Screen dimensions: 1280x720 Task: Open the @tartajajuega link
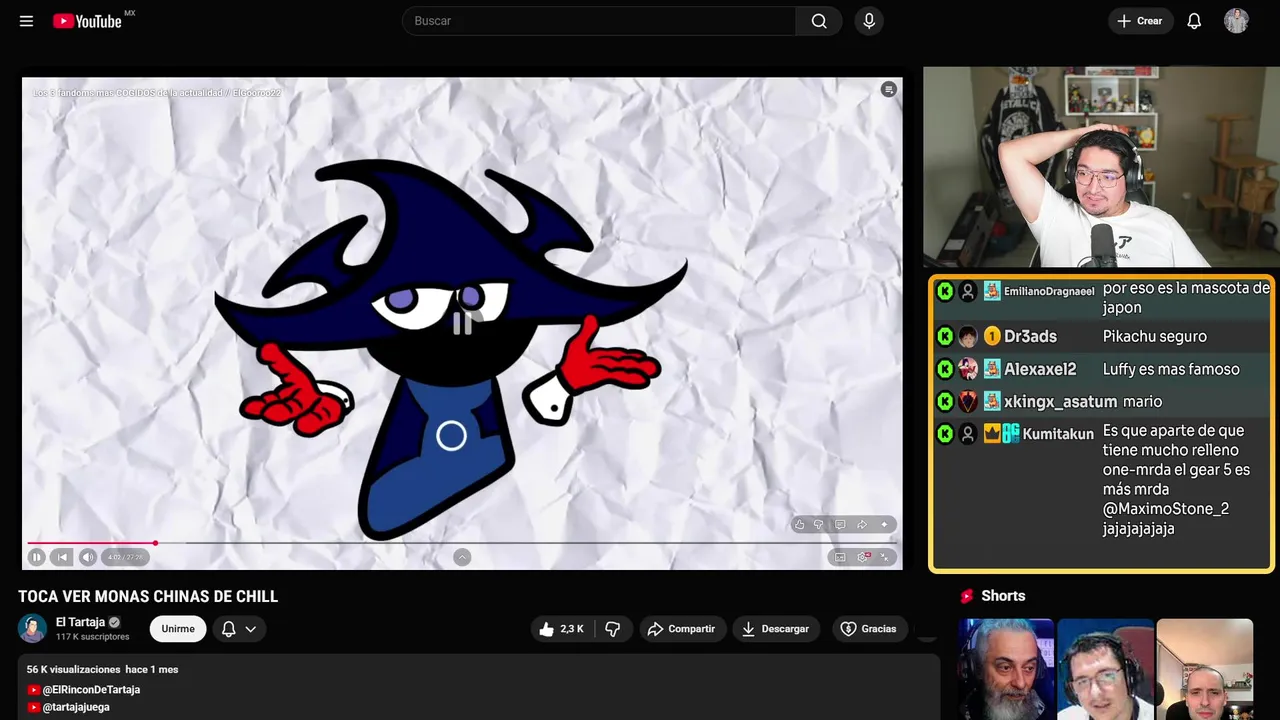tap(76, 707)
